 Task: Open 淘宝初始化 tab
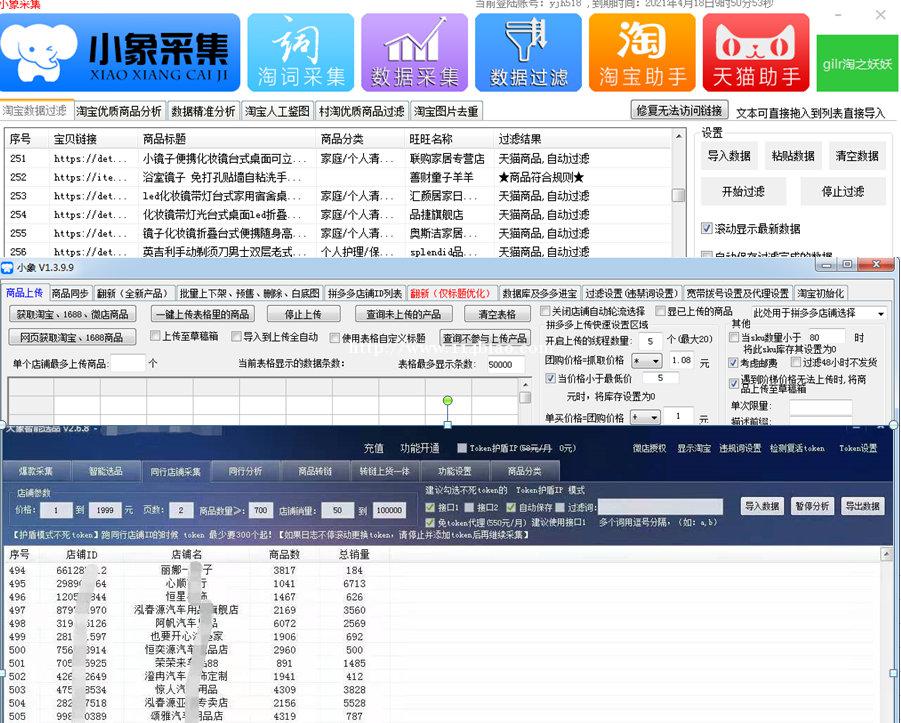click(820, 293)
